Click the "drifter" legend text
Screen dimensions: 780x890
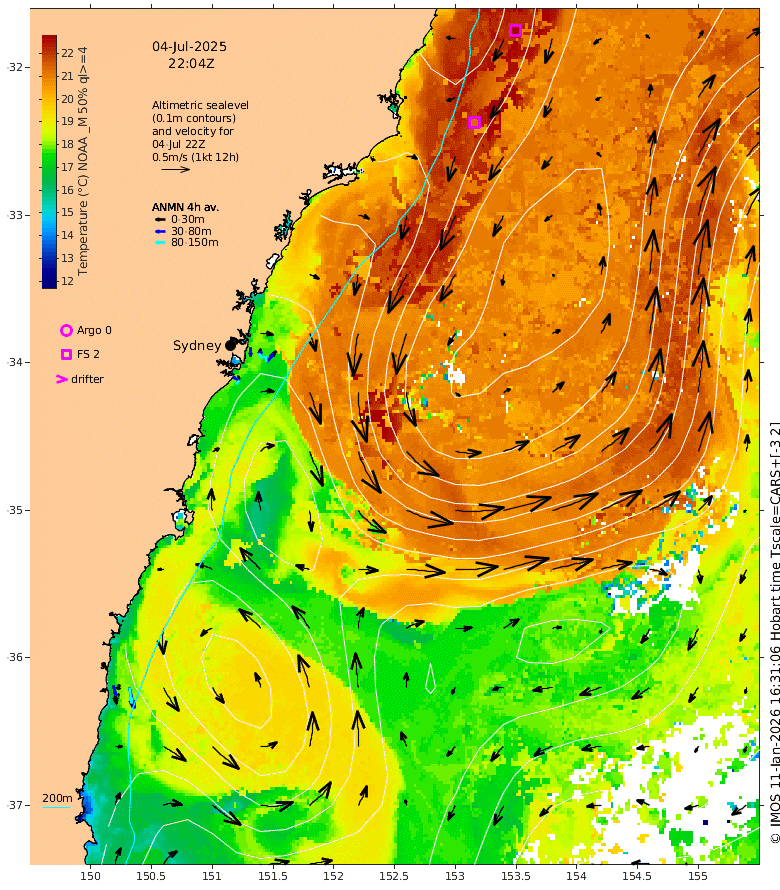click(x=87, y=379)
